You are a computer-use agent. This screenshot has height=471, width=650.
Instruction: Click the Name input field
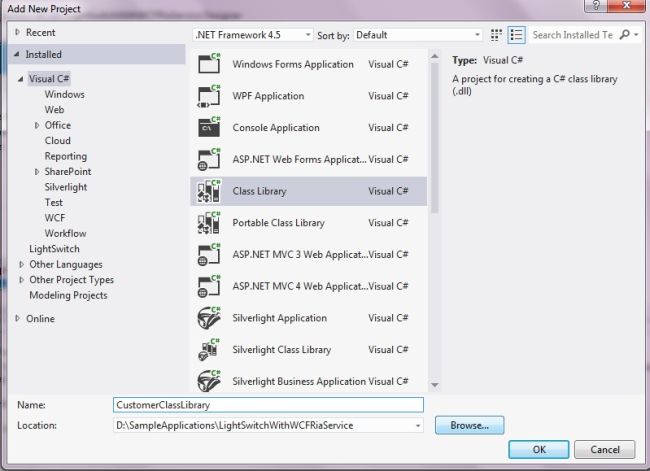[268, 405]
